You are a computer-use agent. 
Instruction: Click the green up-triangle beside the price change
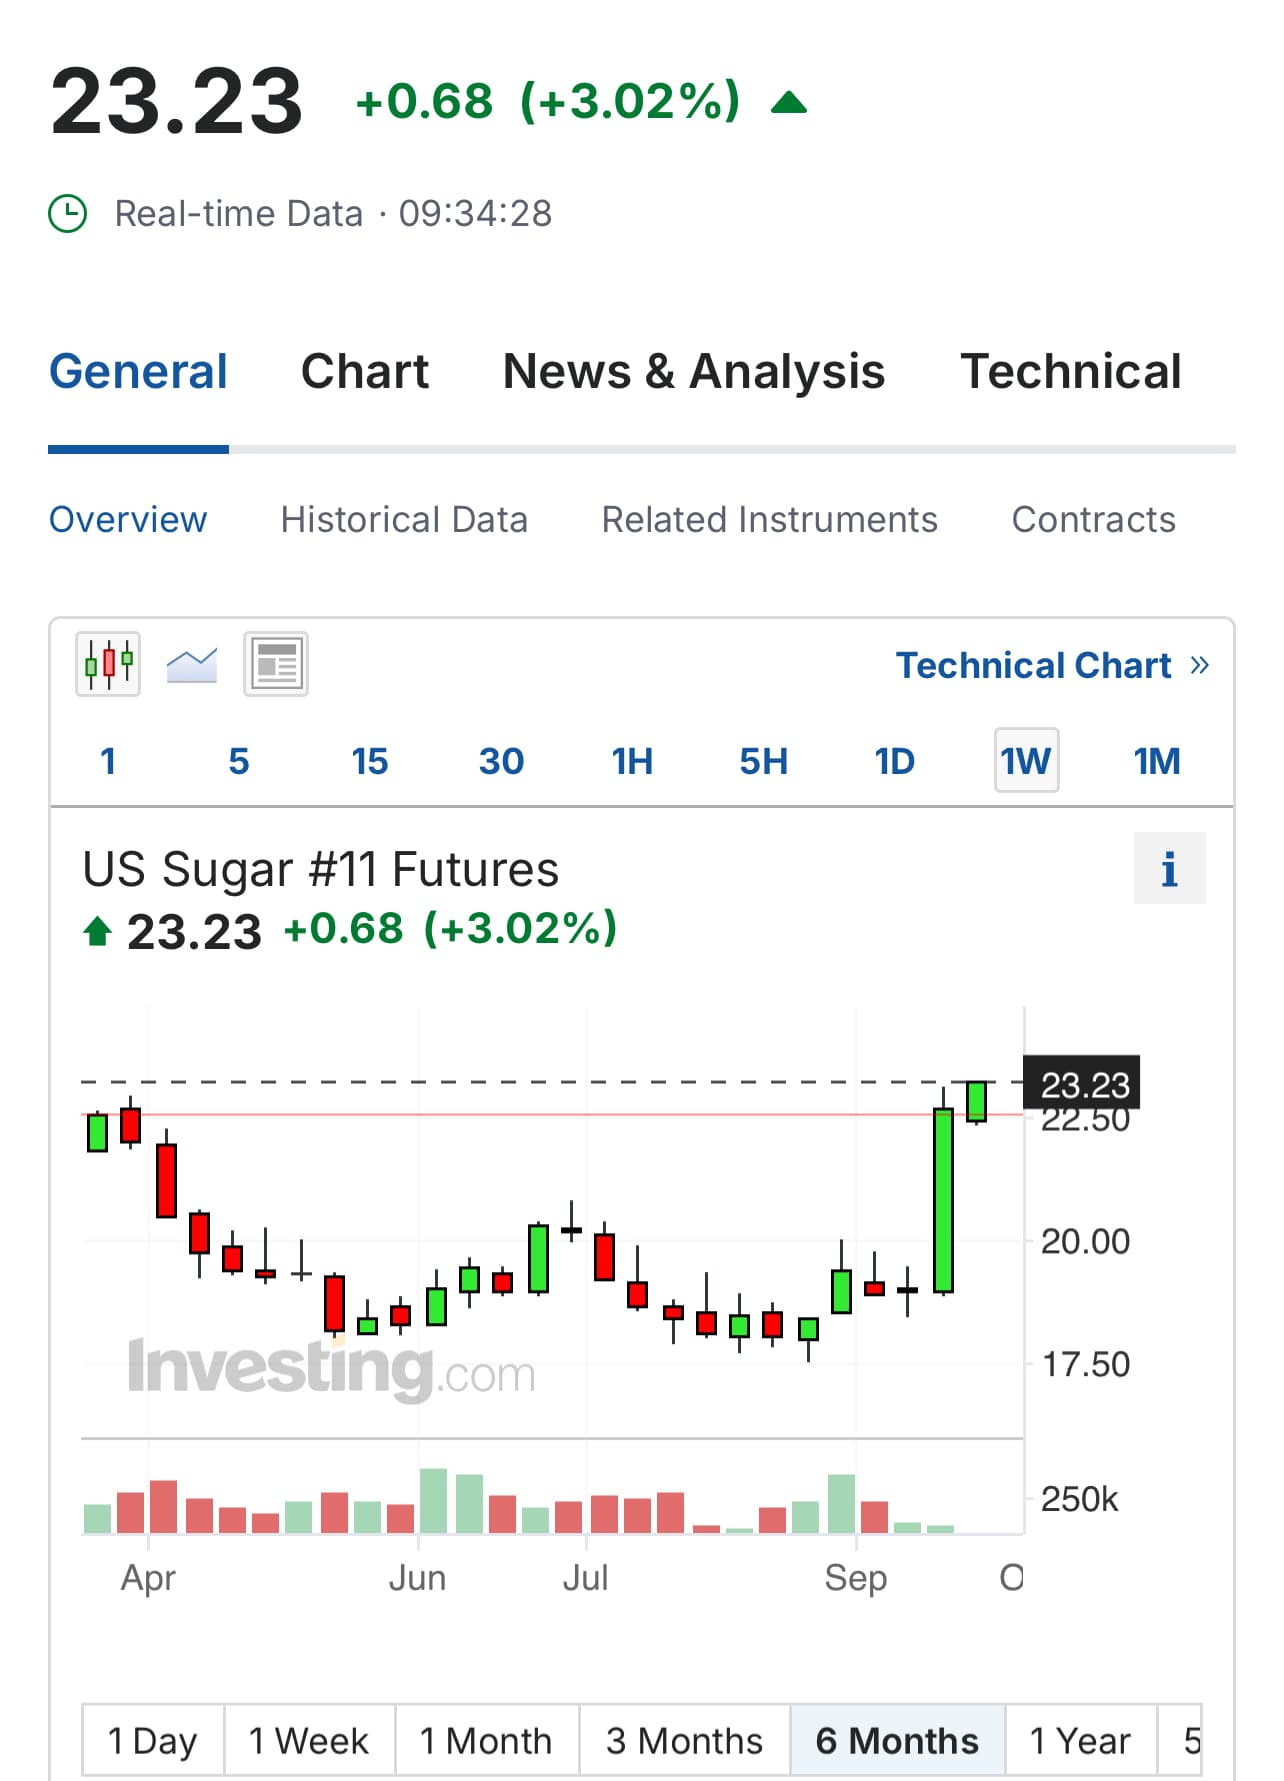pos(789,102)
